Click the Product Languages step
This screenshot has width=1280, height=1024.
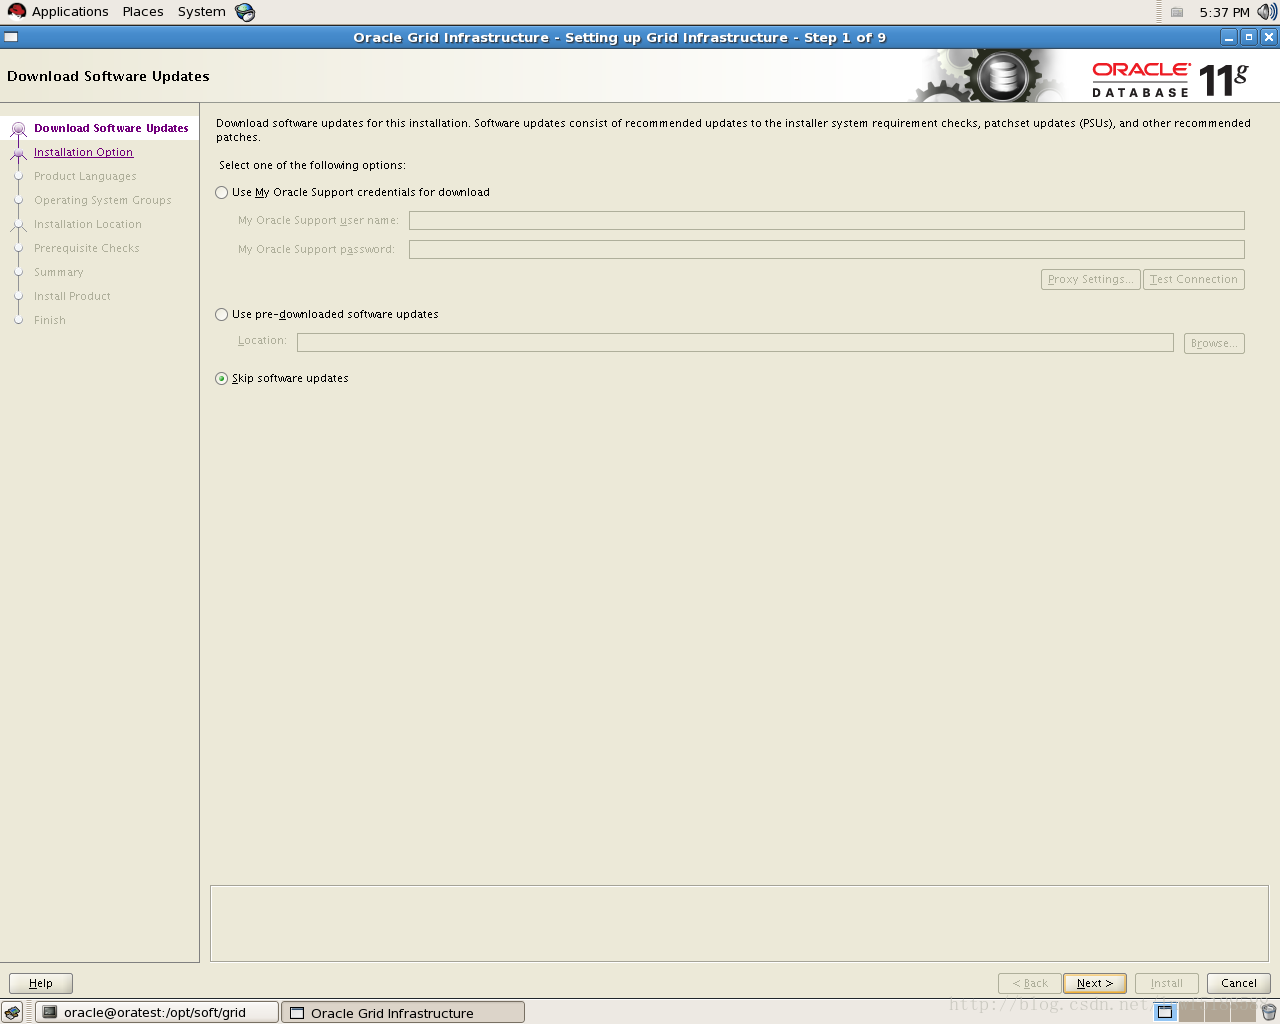(85, 177)
